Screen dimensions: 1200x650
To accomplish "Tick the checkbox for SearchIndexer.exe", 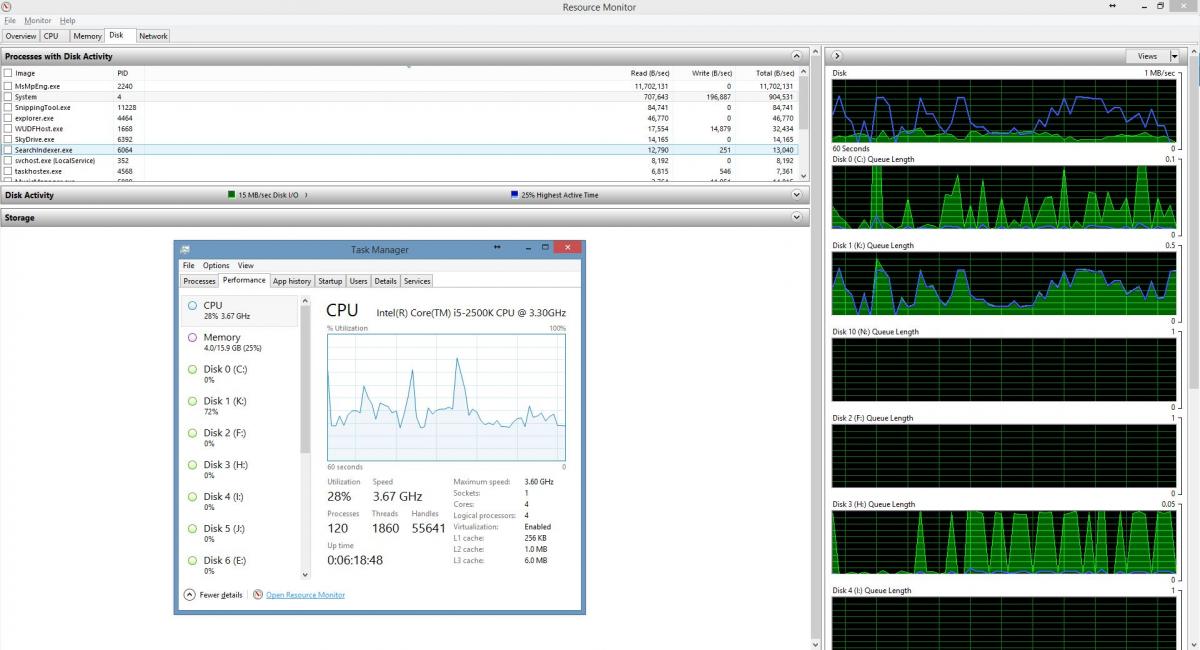I will point(9,150).
